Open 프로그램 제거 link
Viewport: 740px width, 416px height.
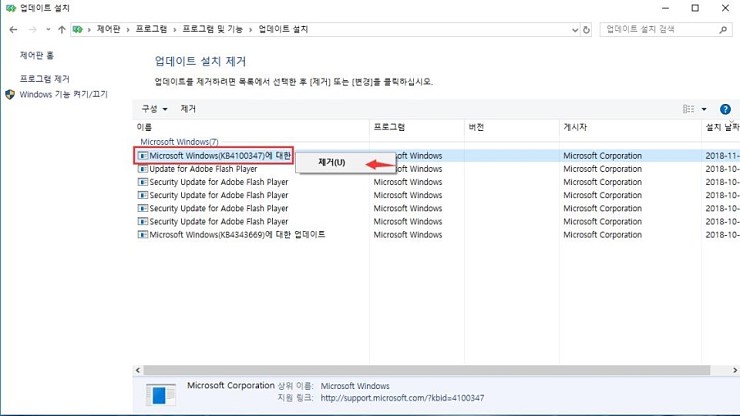pos(44,79)
